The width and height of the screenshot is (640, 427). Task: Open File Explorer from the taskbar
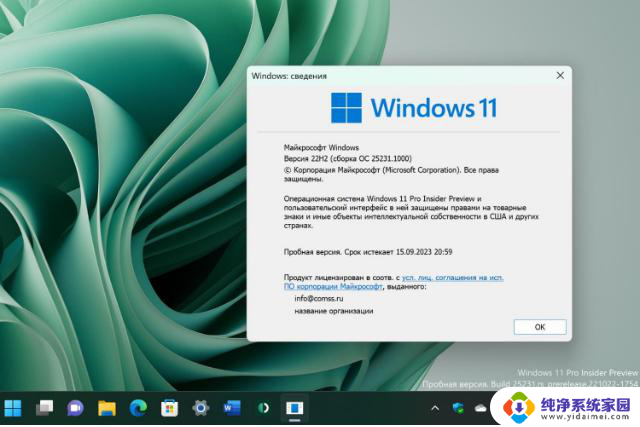(x=107, y=408)
